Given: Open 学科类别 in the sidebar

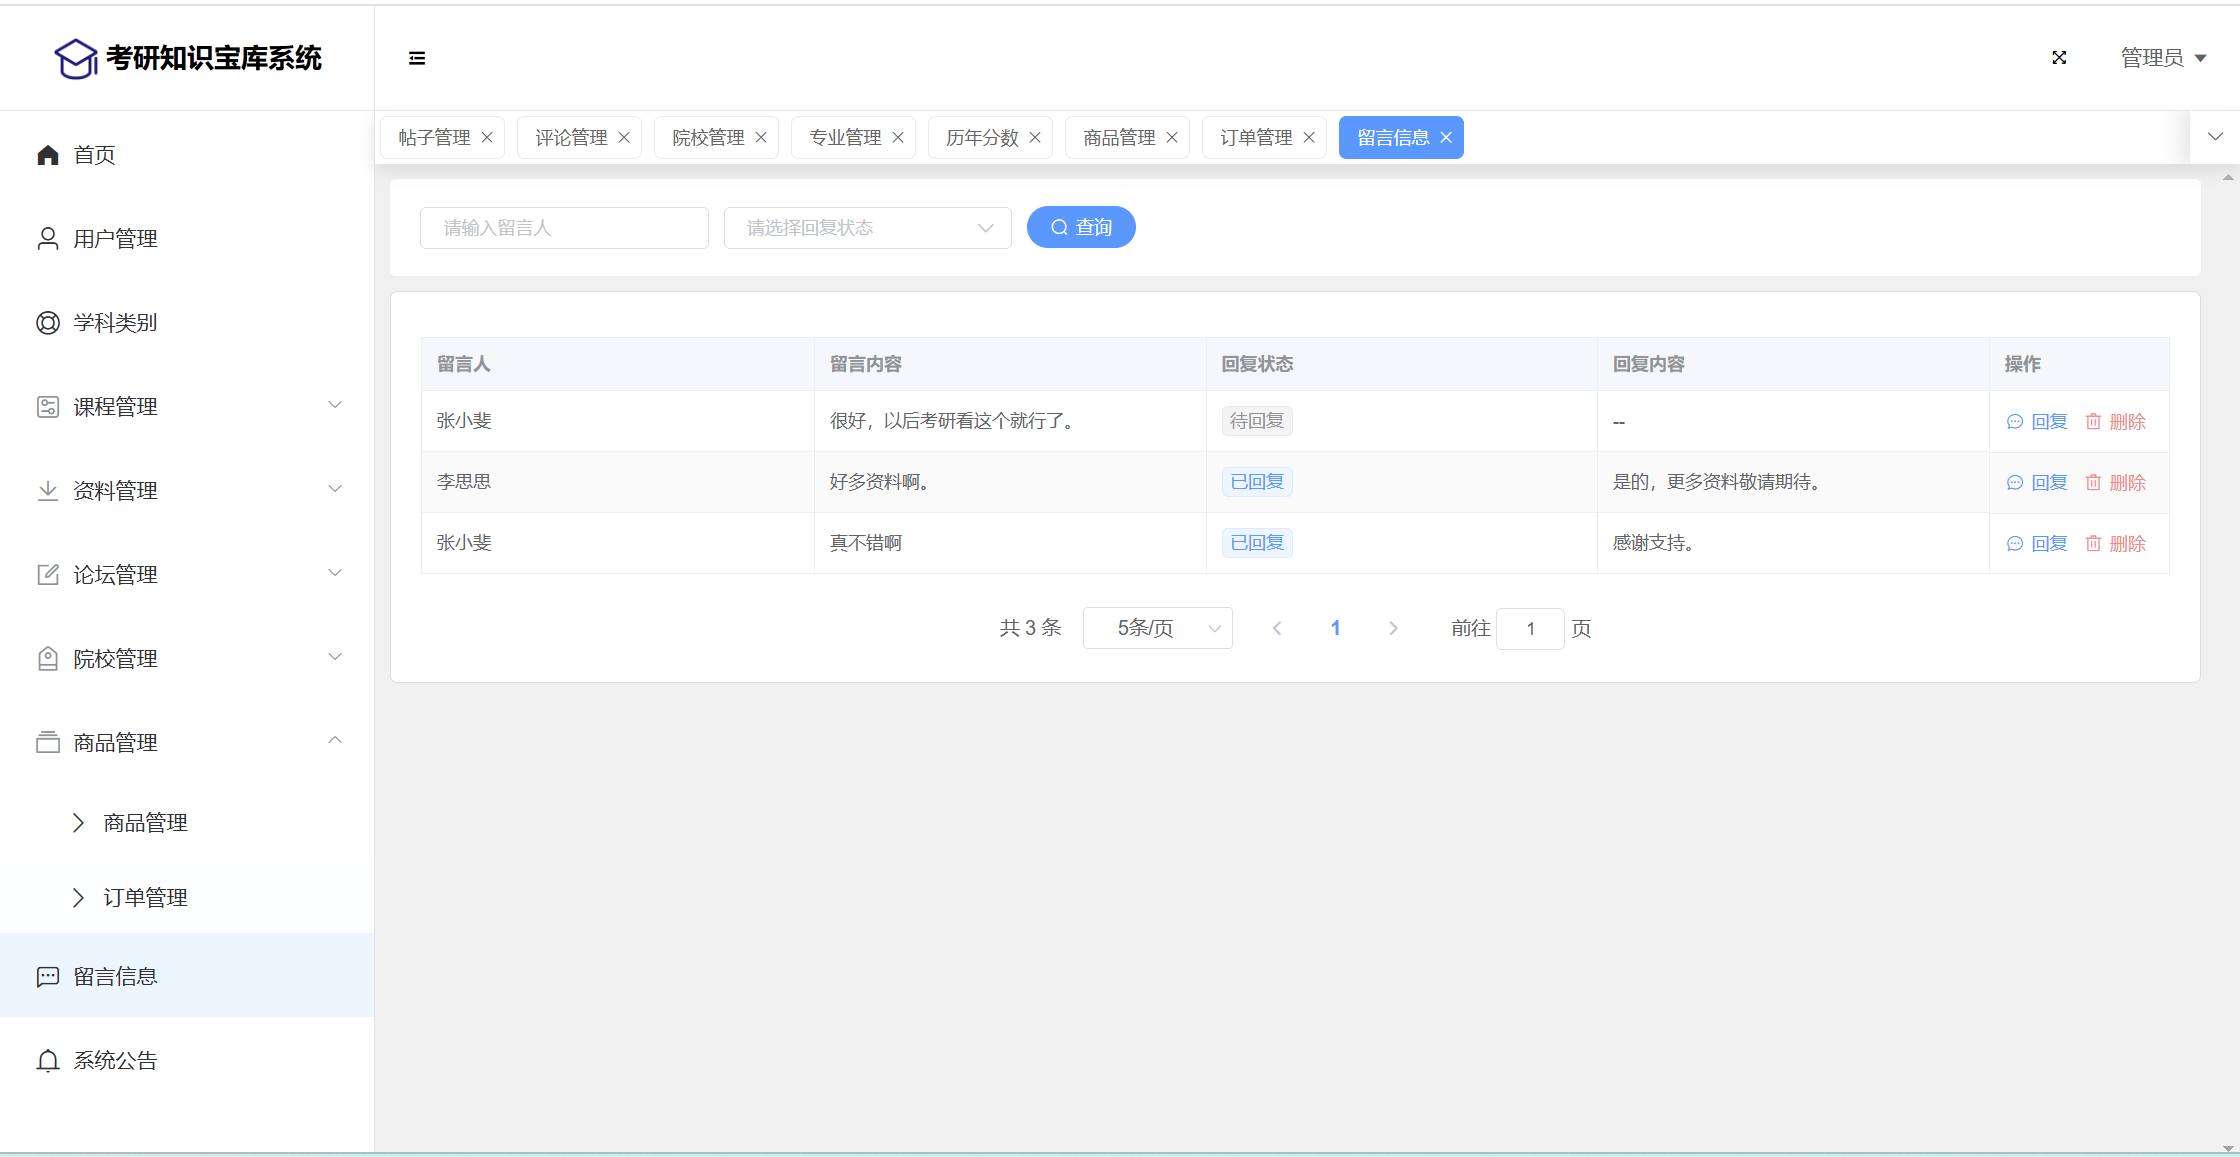Looking at the screenshot, I should pos(115,323).
